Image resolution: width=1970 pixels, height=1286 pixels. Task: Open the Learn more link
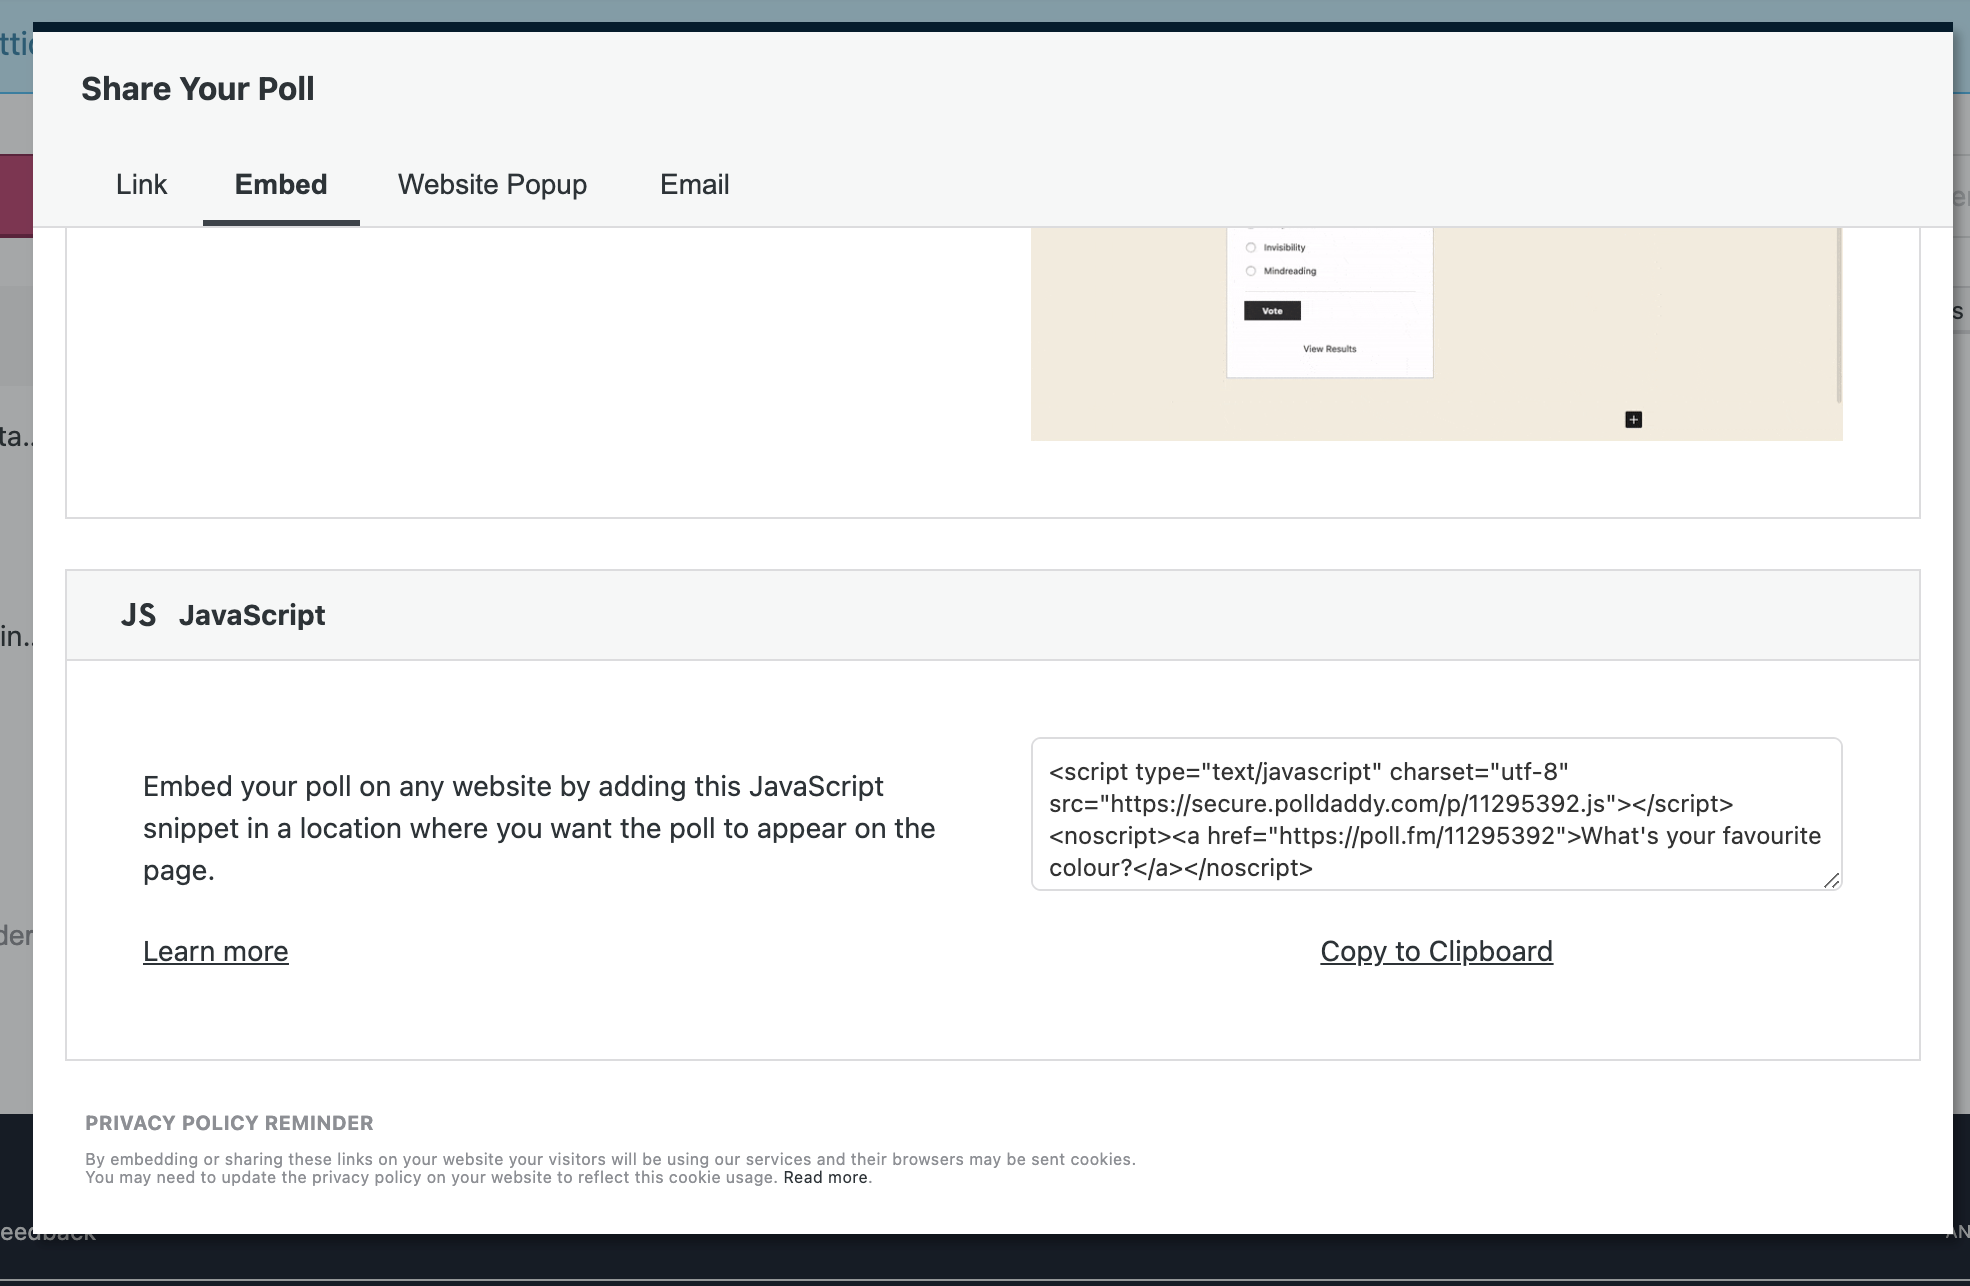[x=215, y=951]
